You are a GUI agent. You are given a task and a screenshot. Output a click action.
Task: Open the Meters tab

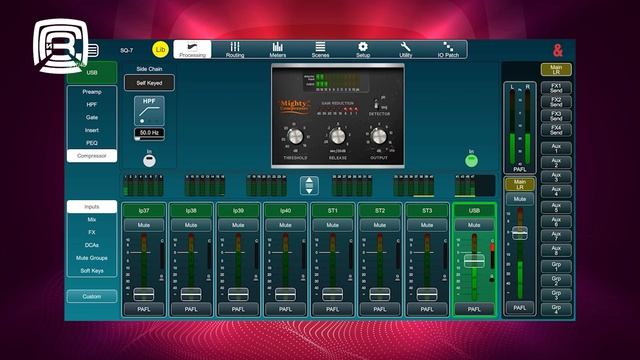278,49
